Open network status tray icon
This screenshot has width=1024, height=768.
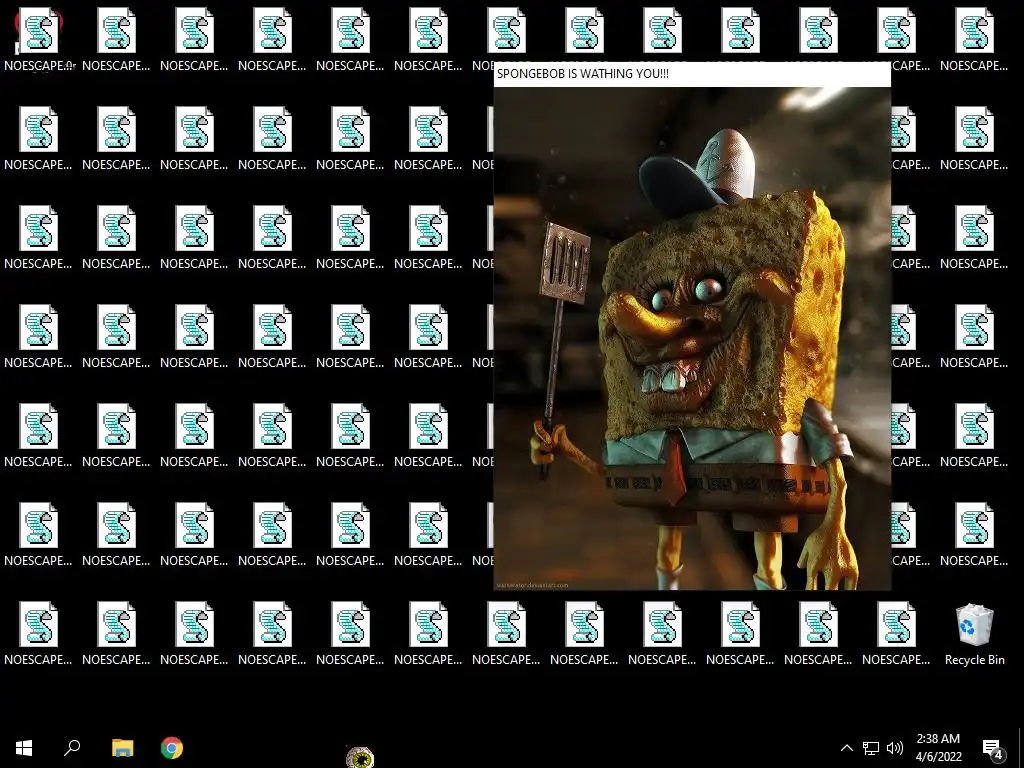click(x=871, y=748)
